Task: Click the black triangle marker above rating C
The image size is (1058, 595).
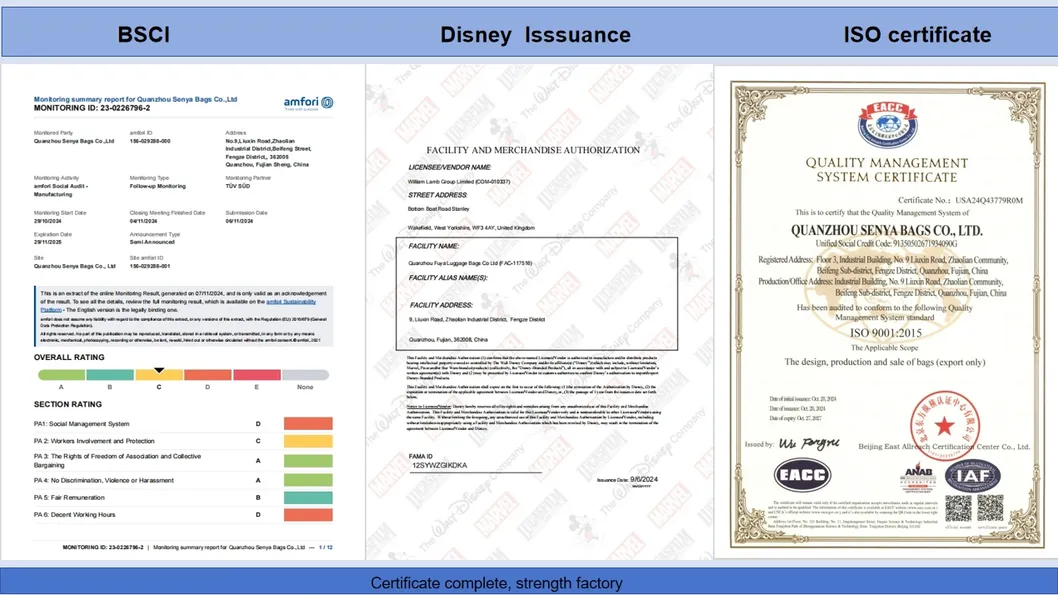Action: tap(159, 370)
